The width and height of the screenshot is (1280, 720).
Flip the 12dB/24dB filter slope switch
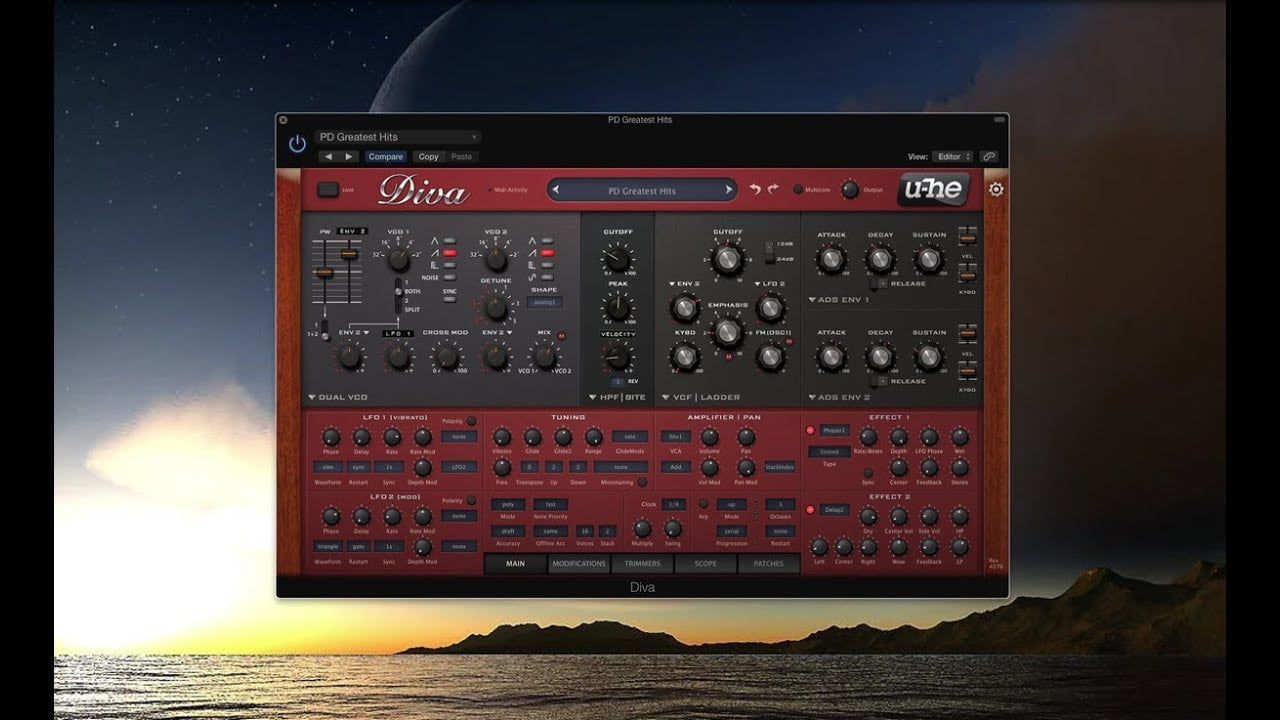[x=770, y=251]
